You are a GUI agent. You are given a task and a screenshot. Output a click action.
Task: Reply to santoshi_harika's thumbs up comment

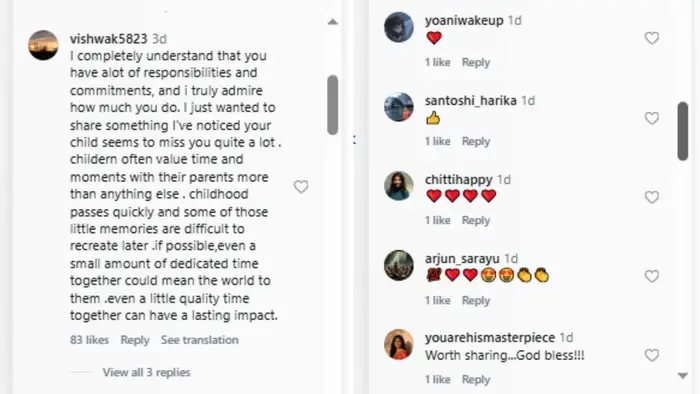(x=476, y=141)
